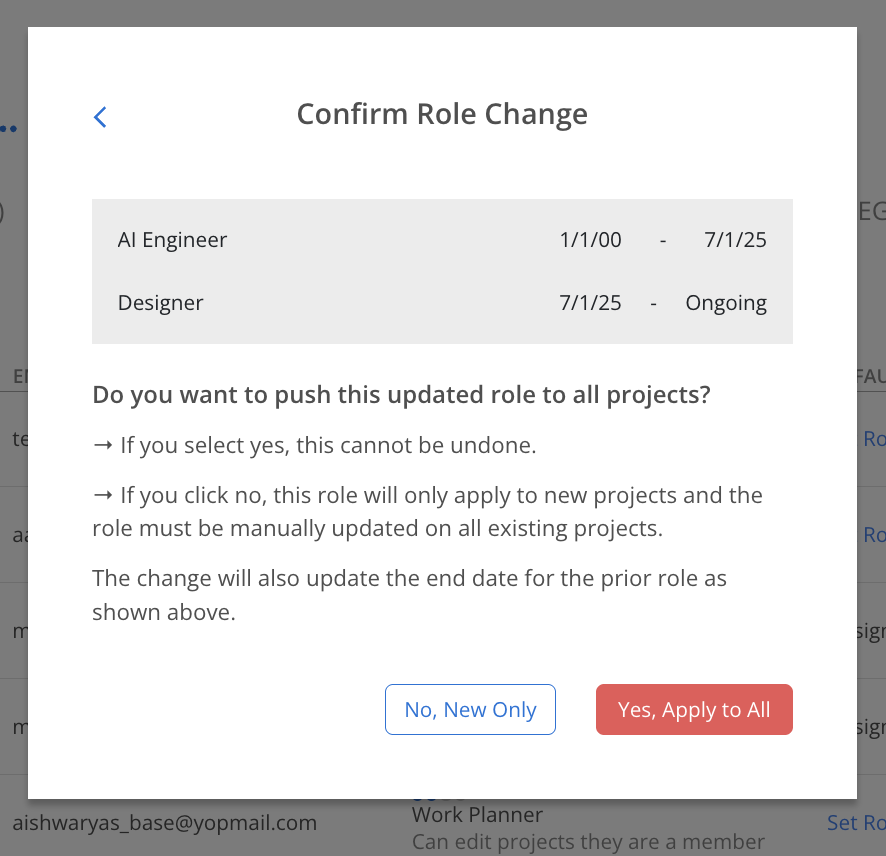Click the Designer start date 7/1/25

point(590,303)
